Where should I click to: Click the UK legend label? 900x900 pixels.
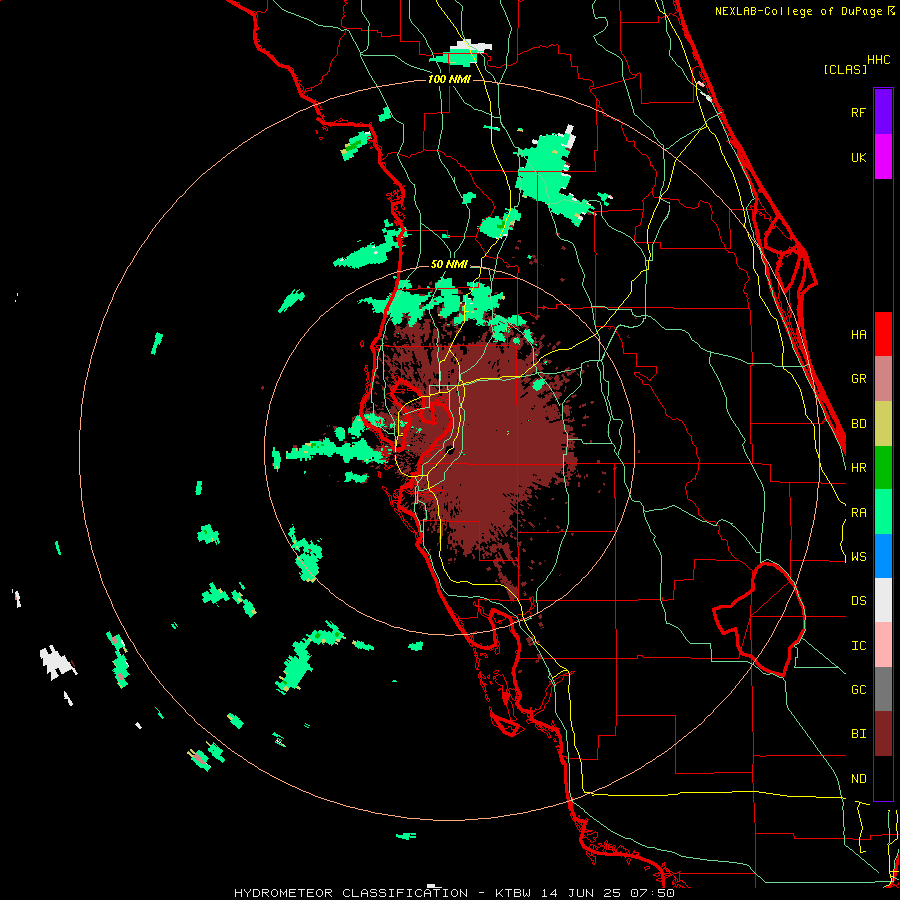coord(858,157)
